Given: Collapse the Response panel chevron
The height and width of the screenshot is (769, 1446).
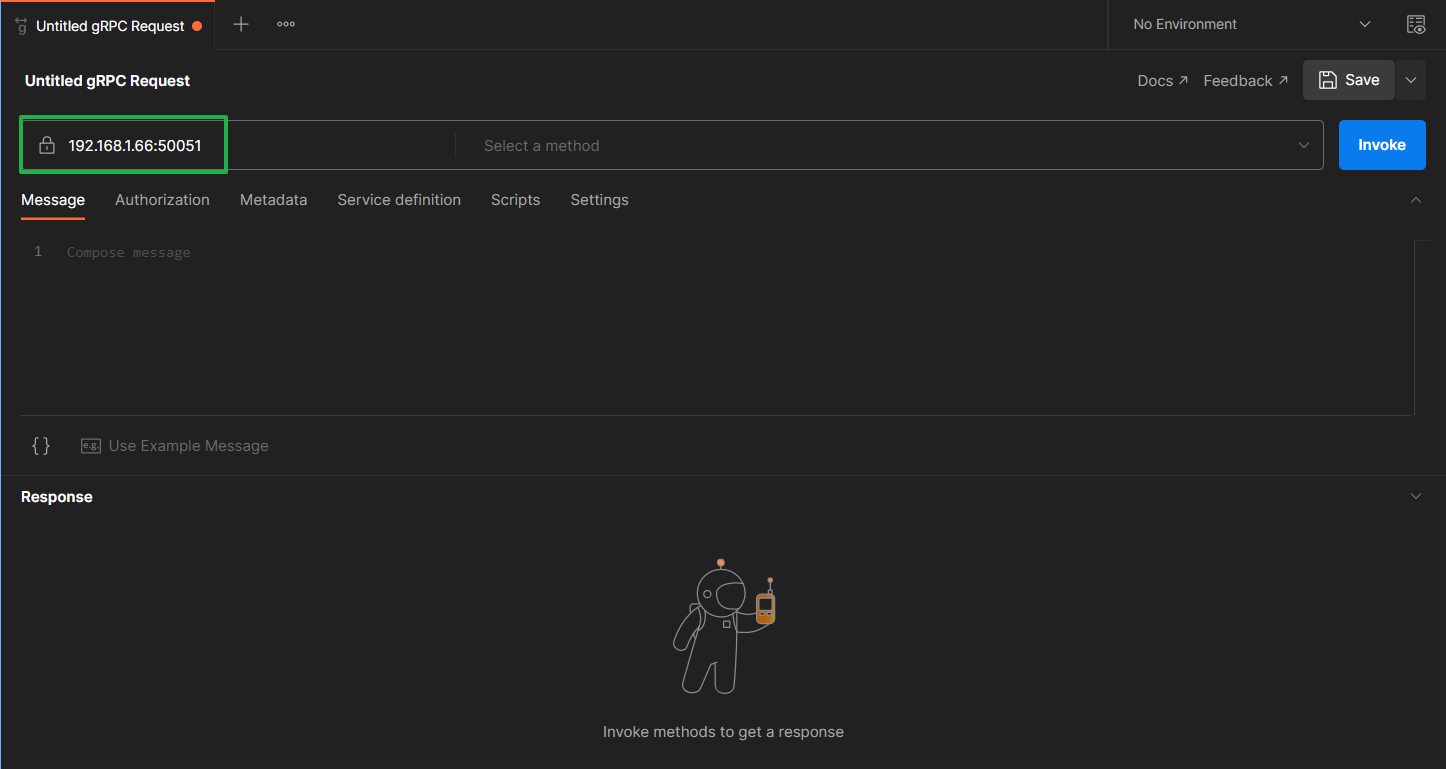Looking at the screenshot, I should tap(1415, 497).
